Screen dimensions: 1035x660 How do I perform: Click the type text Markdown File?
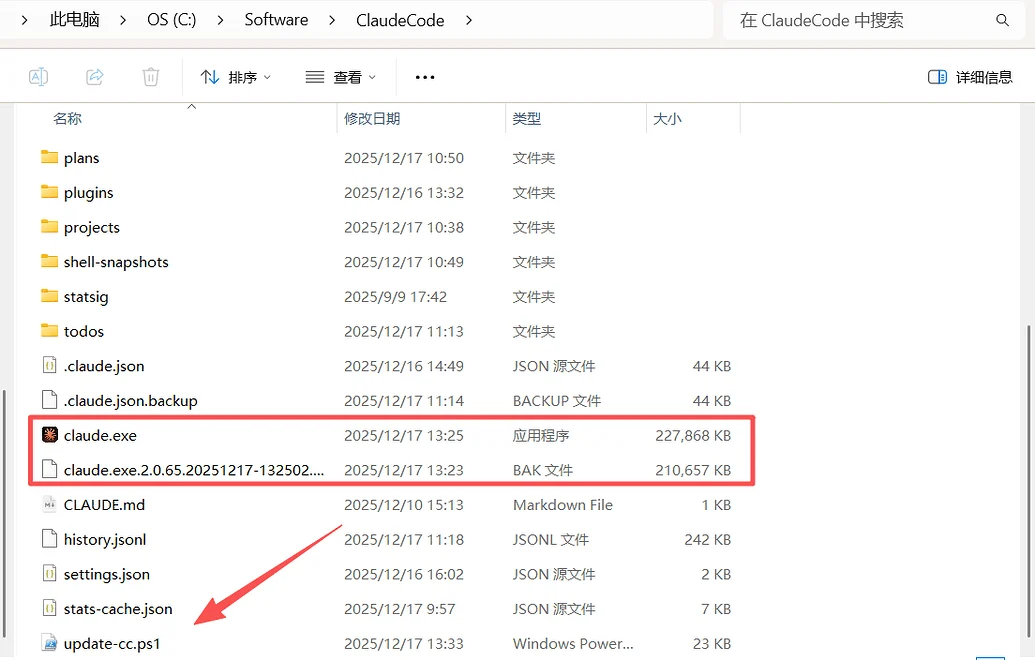[x=563, y=505]
